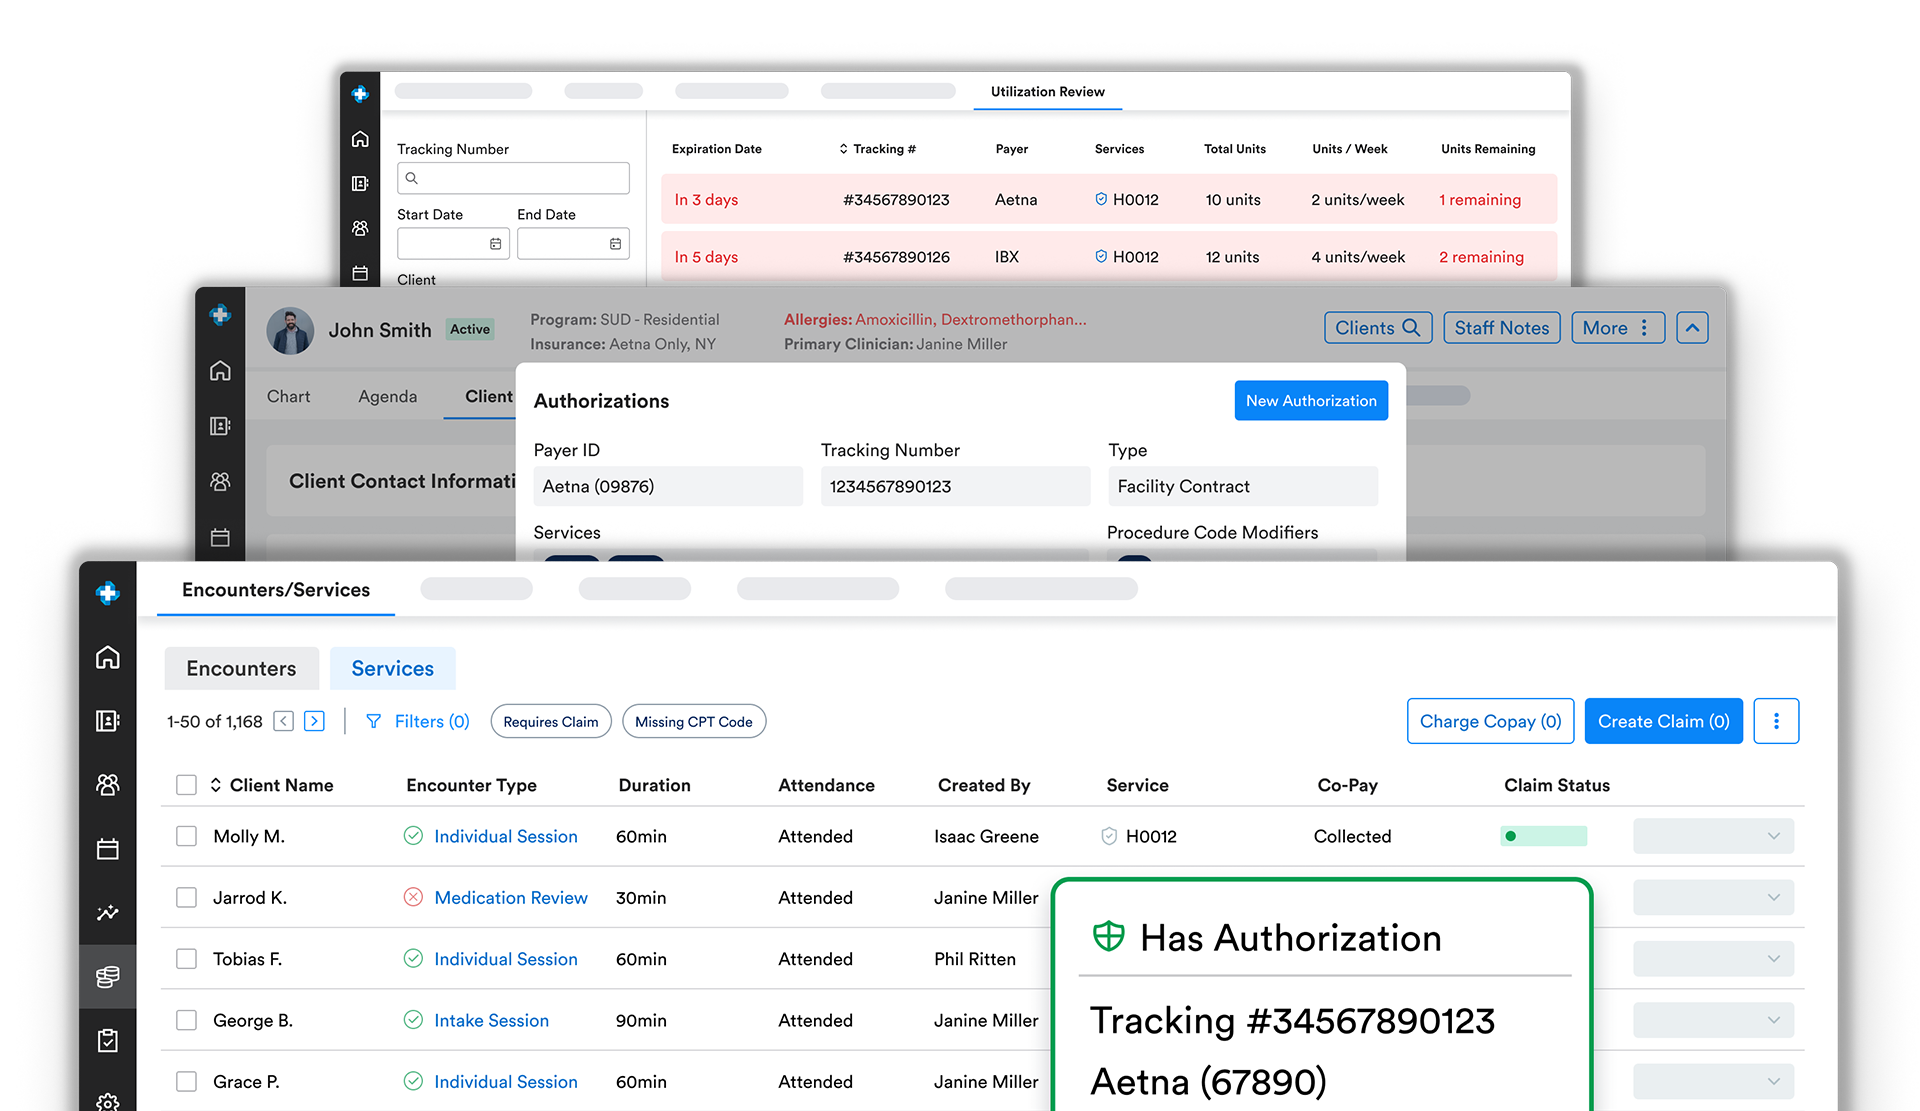Click the clipboard checklist sidebar icon
Screen dimensions: 1920x1111
[x=108, y=1041]
